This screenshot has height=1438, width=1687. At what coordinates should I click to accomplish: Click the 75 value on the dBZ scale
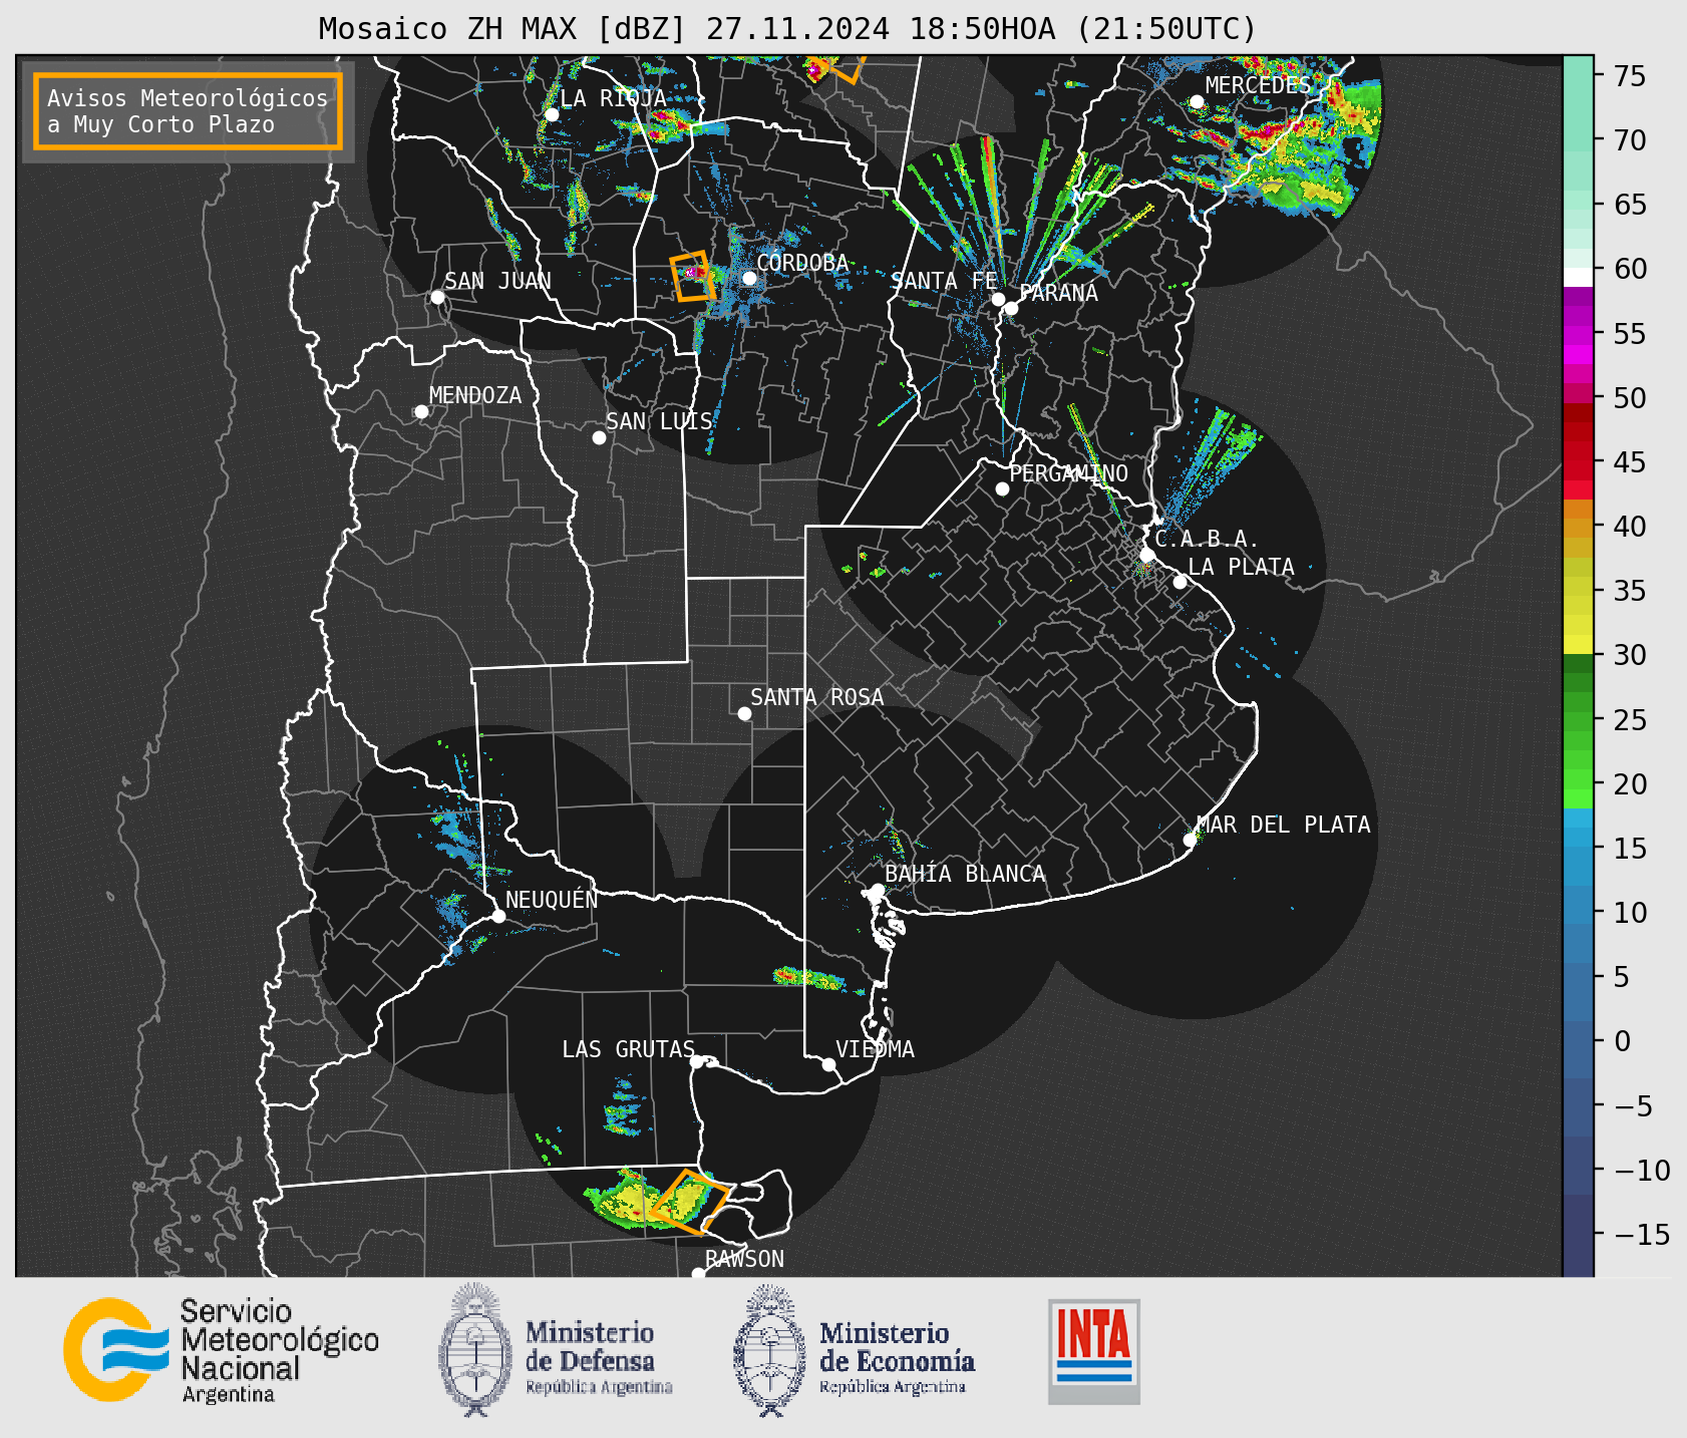coord(1630,76)
